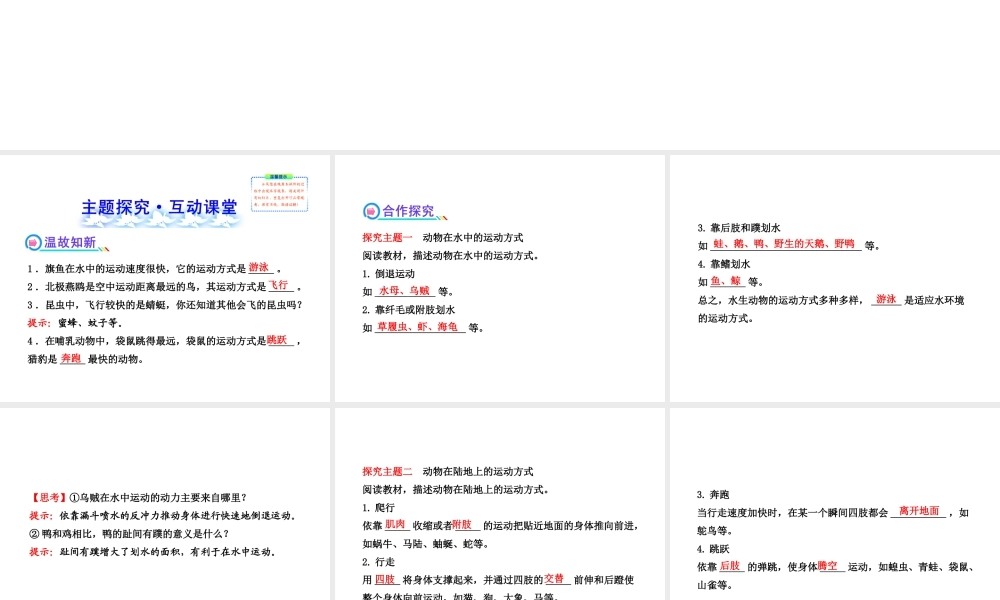
Task: Click the item 3. 奔跑
Action: [713, 495]
